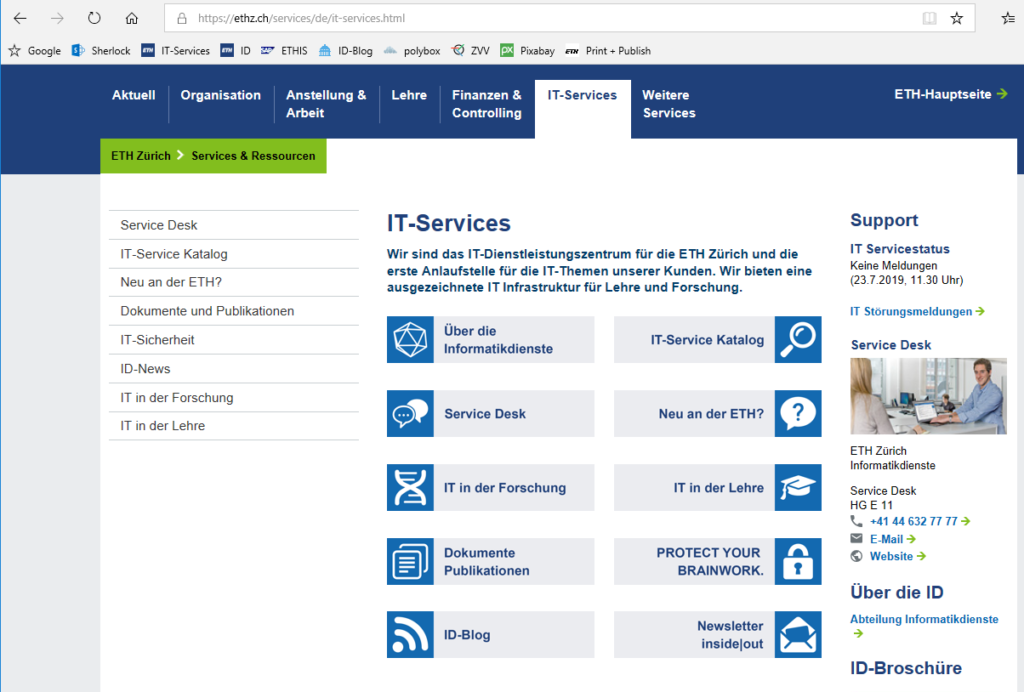The image size is (1024, 692).
Task: Open the ID-Blog tile label
Action: coord(467,635)
